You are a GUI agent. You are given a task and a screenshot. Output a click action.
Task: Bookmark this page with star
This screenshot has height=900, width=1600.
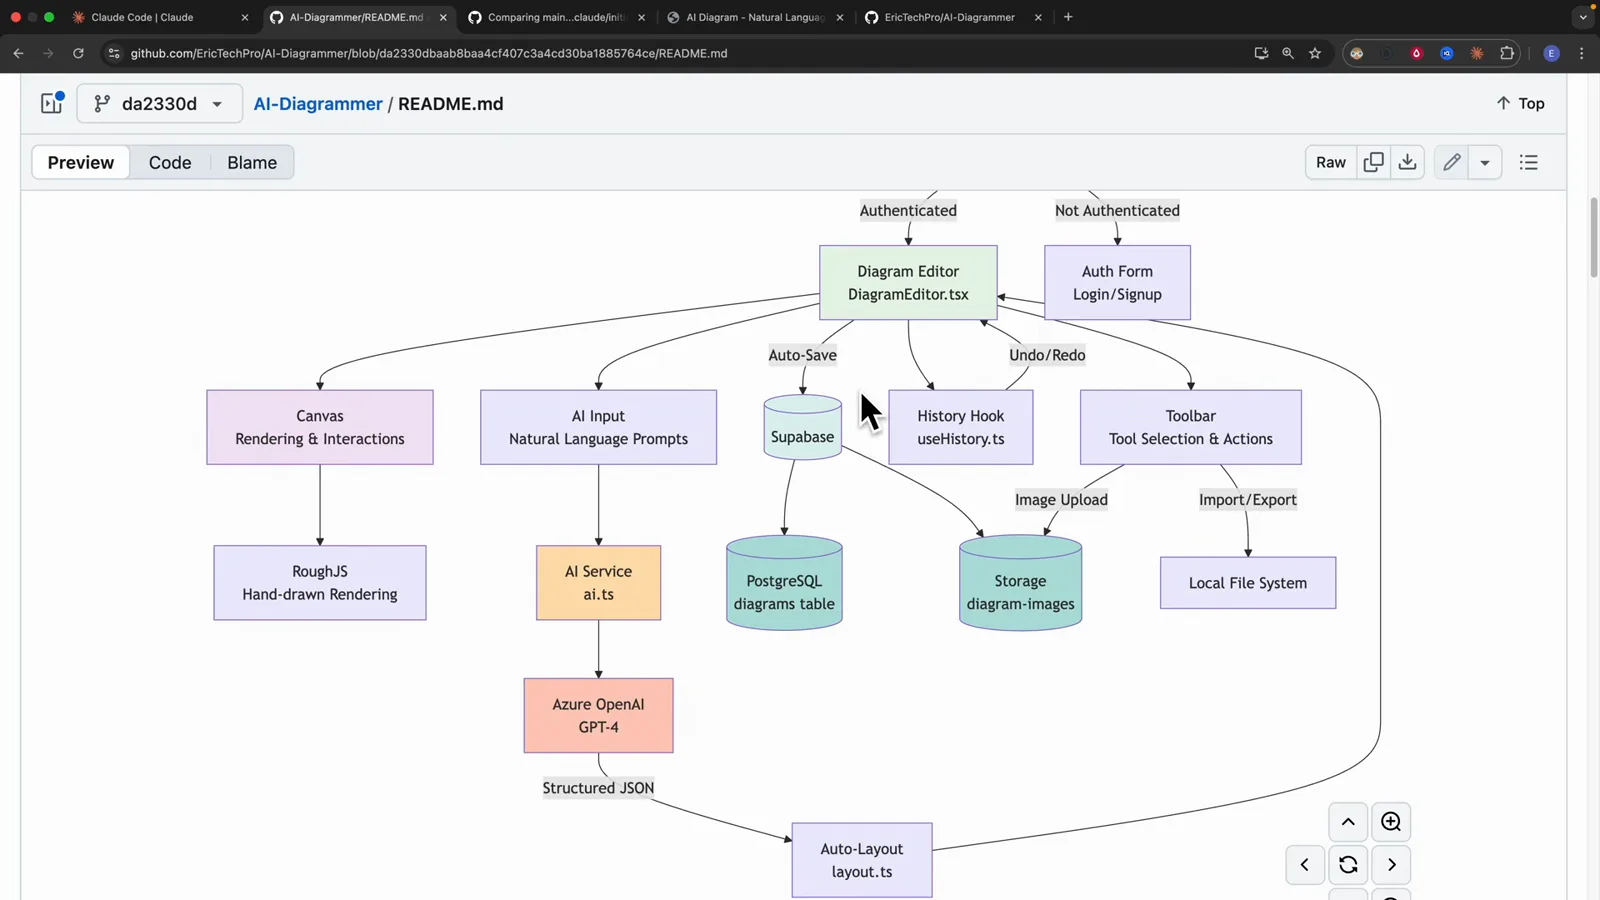[1315, 53]
